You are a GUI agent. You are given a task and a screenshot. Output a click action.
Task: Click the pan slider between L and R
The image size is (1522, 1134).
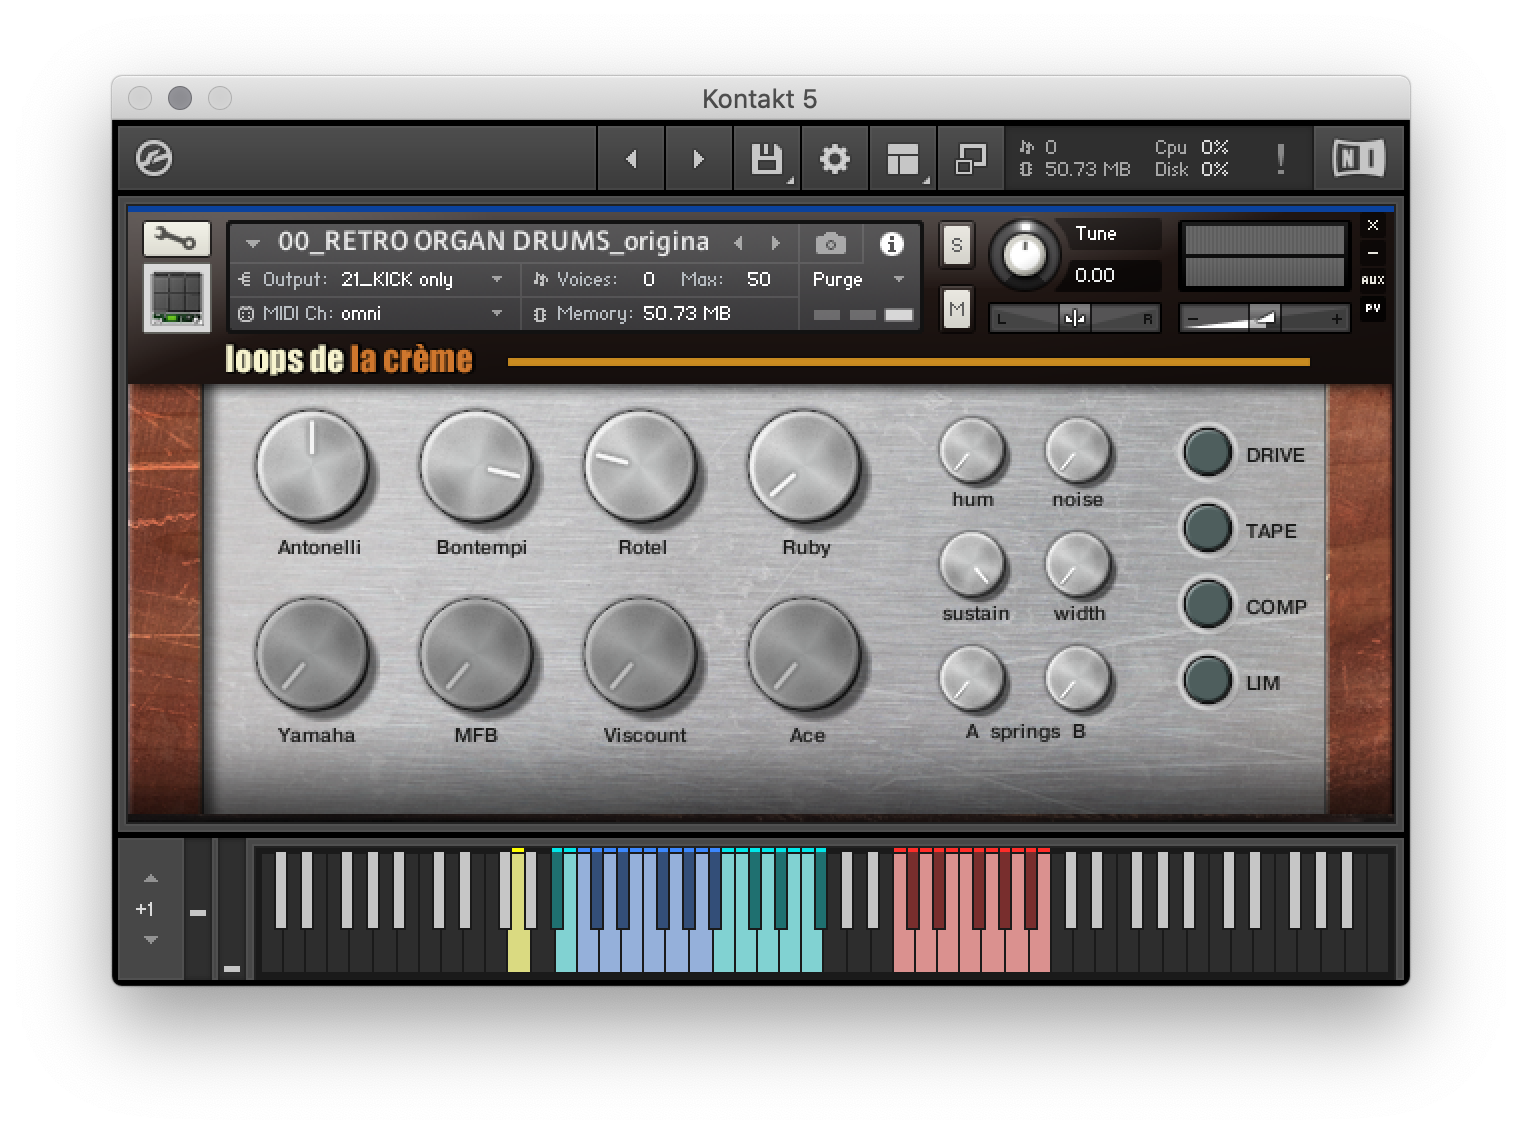pyautogui.click(x=1074, y=319)
